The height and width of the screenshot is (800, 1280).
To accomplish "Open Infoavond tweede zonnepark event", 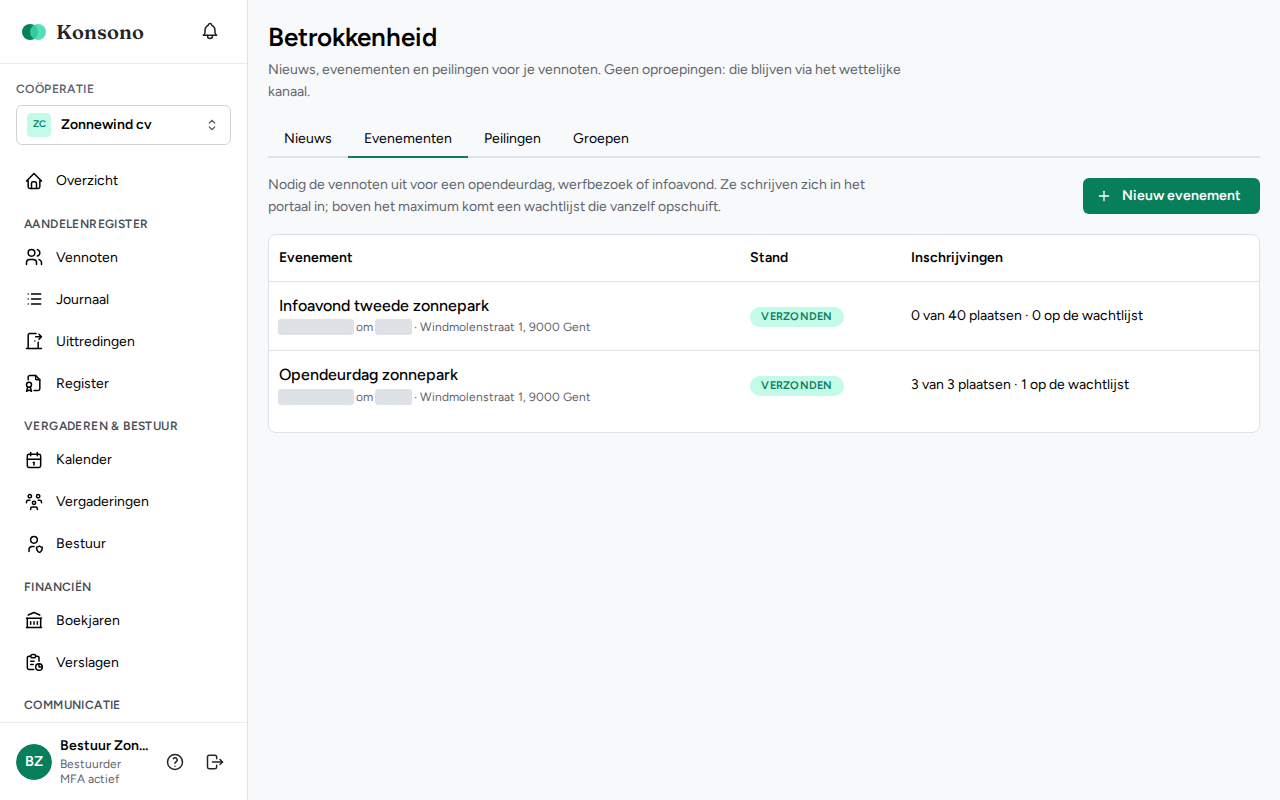I will tap(384, 306).
